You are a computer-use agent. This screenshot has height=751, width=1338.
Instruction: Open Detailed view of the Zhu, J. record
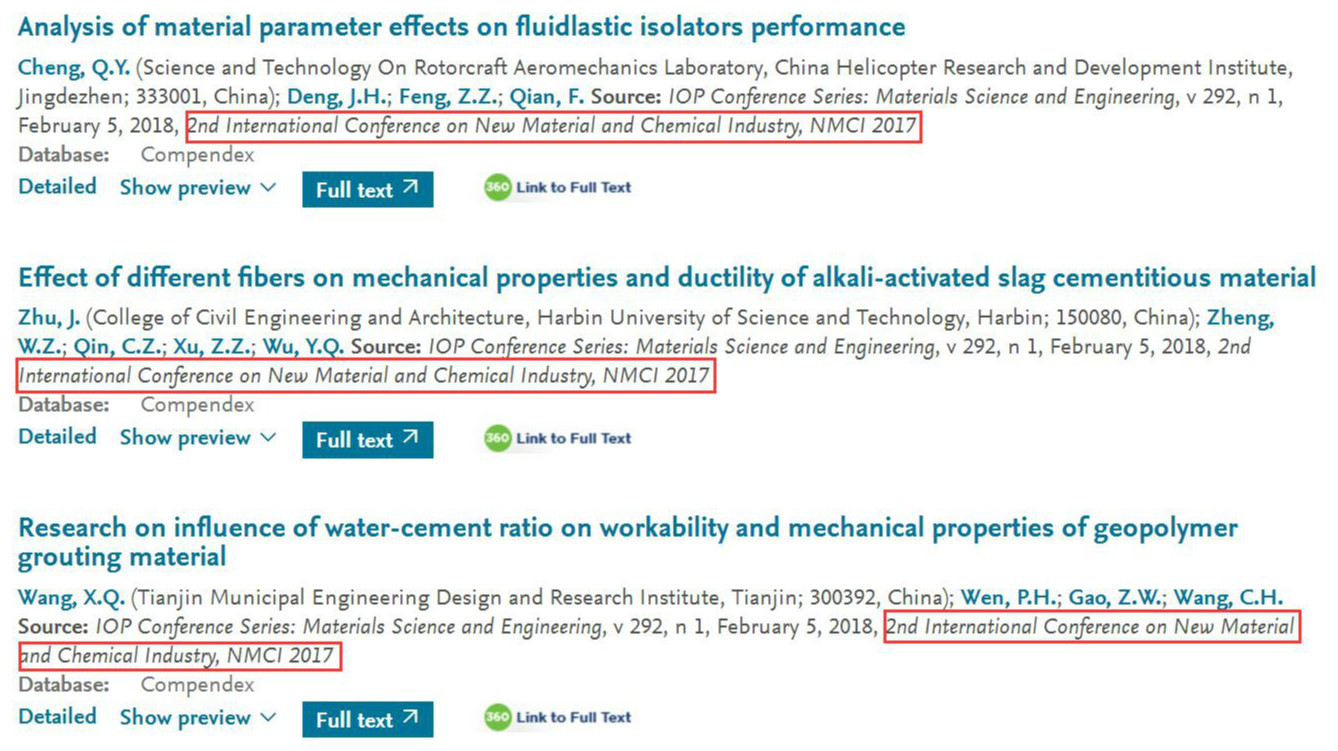coord(58,437)
